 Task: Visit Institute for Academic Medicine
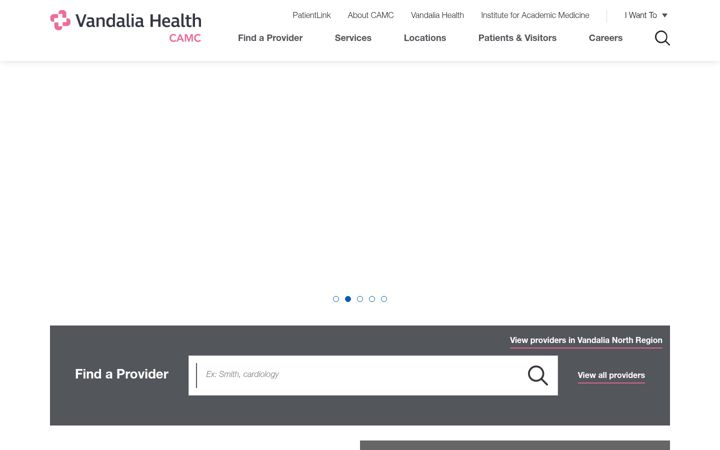point(535,15)
